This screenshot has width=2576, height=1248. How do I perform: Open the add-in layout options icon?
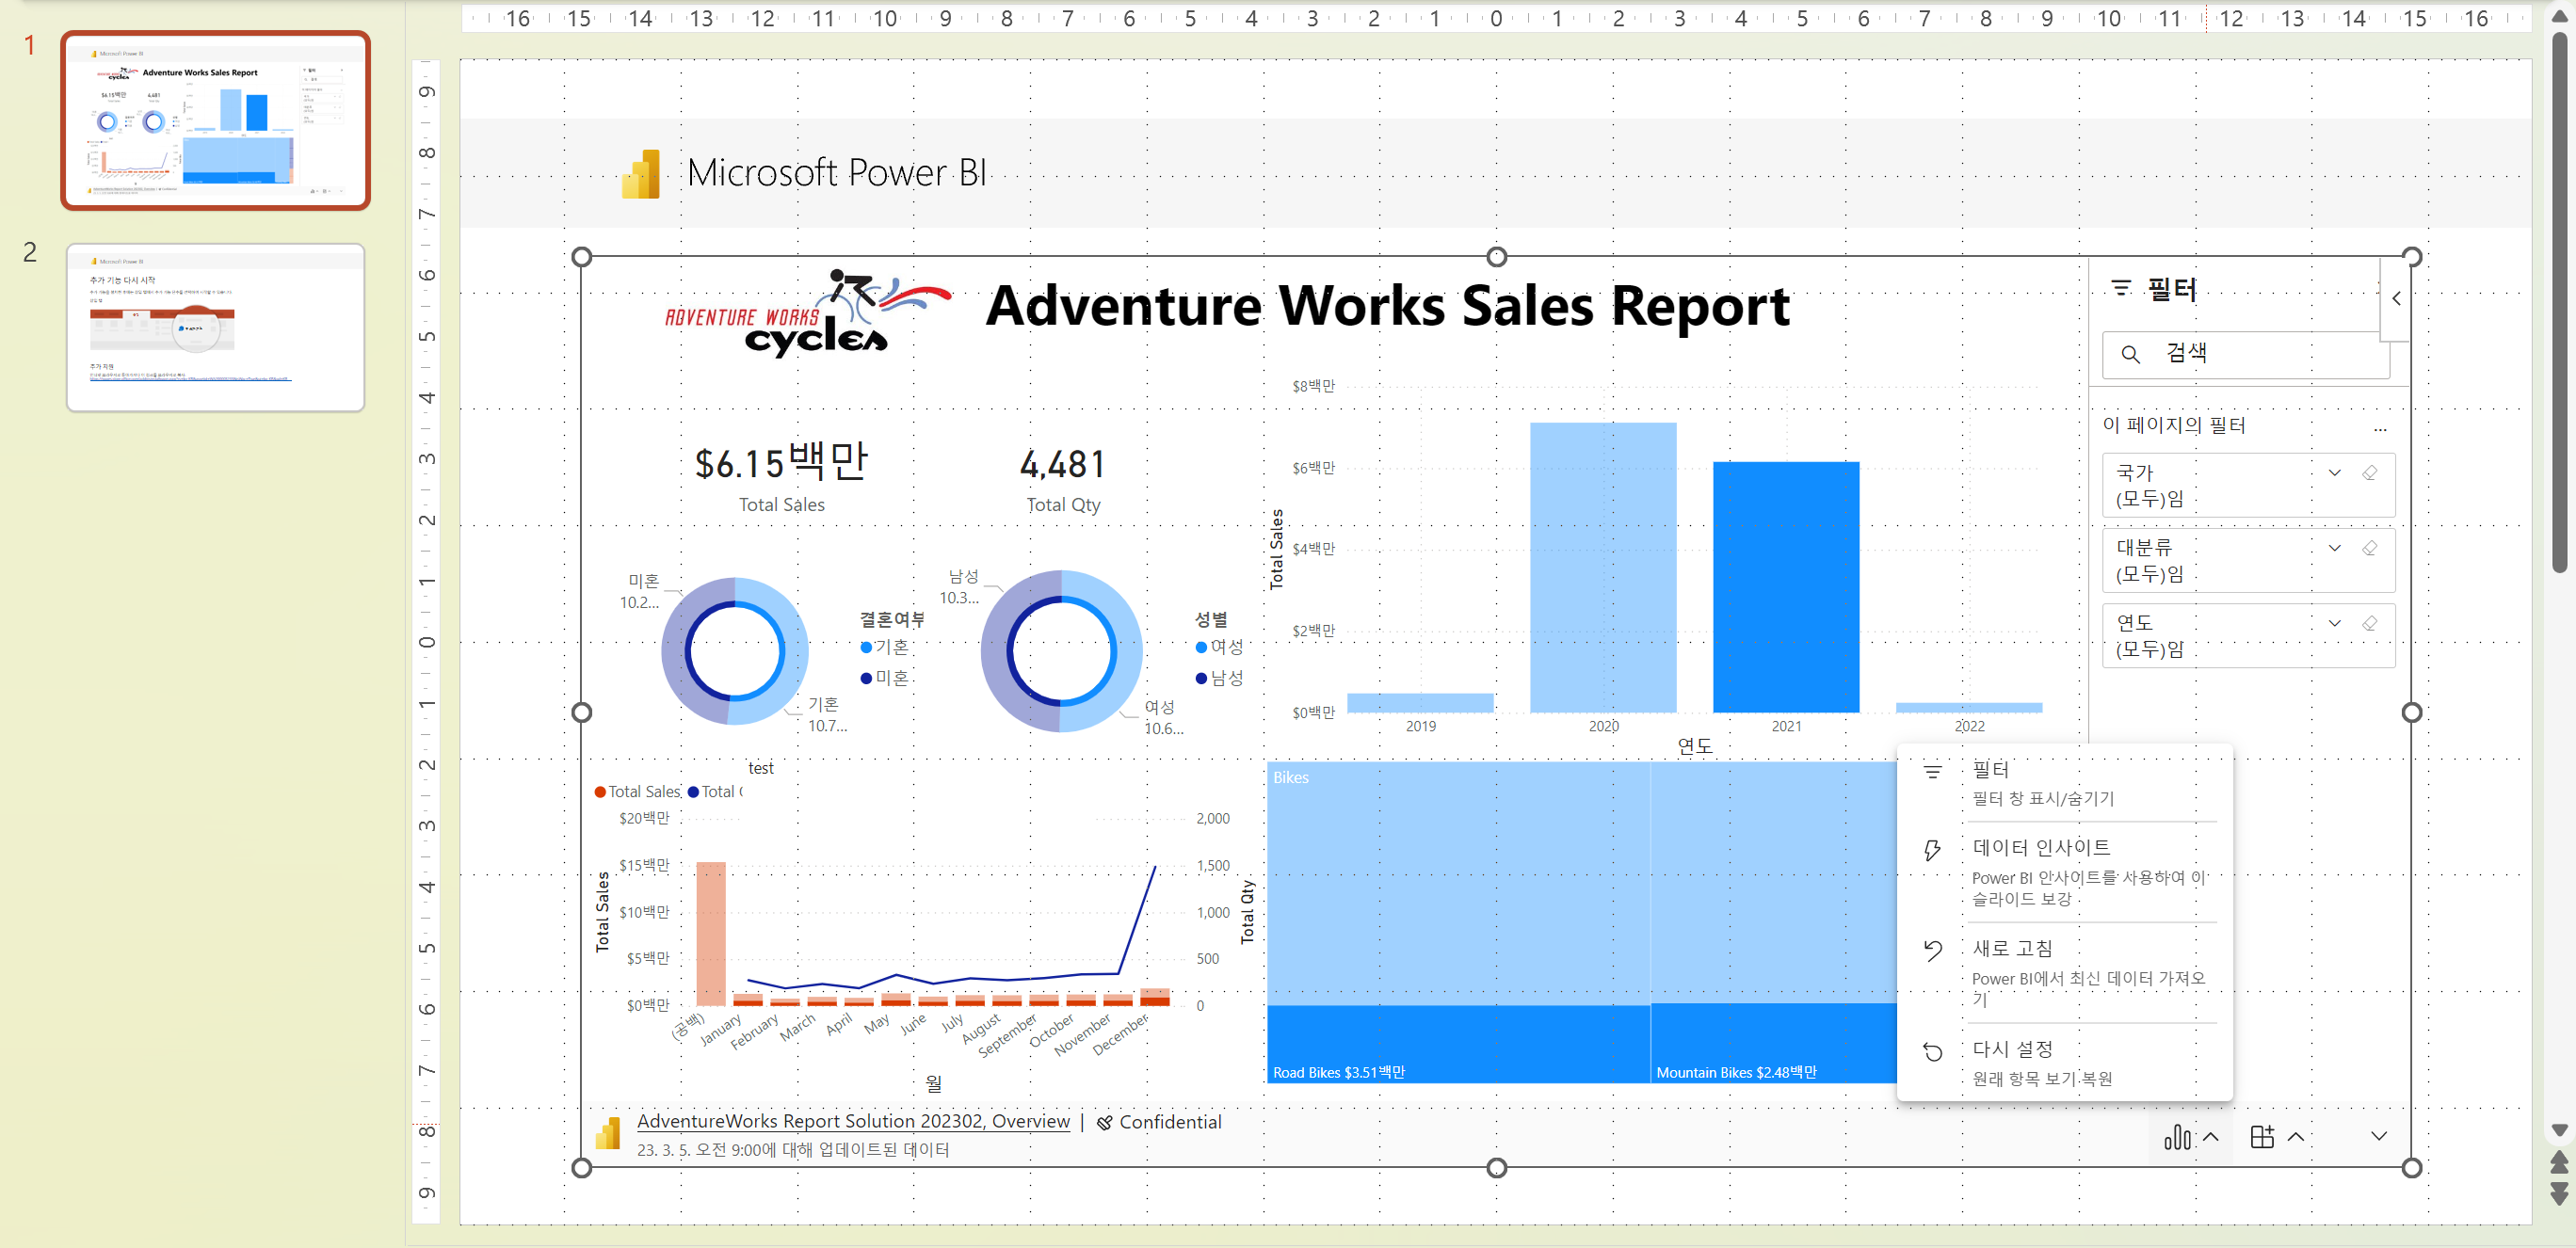click(2262, 1137)
